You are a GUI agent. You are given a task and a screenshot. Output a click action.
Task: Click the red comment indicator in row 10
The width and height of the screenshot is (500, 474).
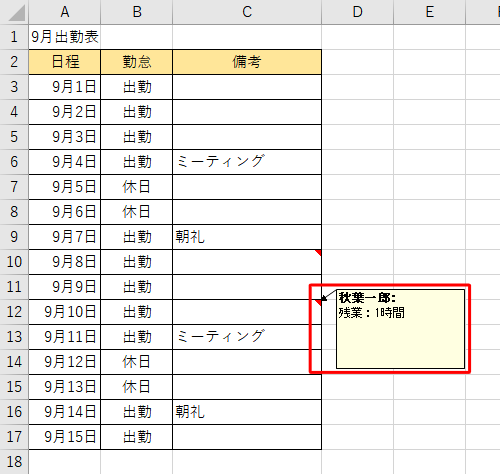319,252
